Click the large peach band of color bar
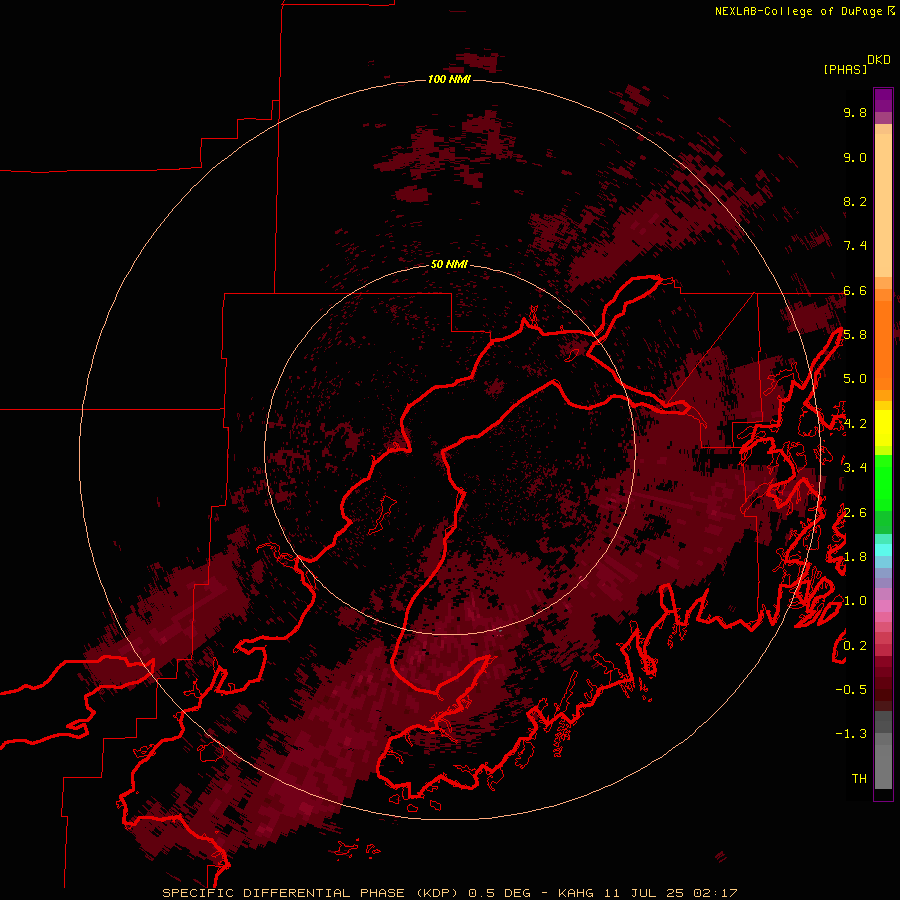This screenshot has height=900, width=900. tap(883, 205)
